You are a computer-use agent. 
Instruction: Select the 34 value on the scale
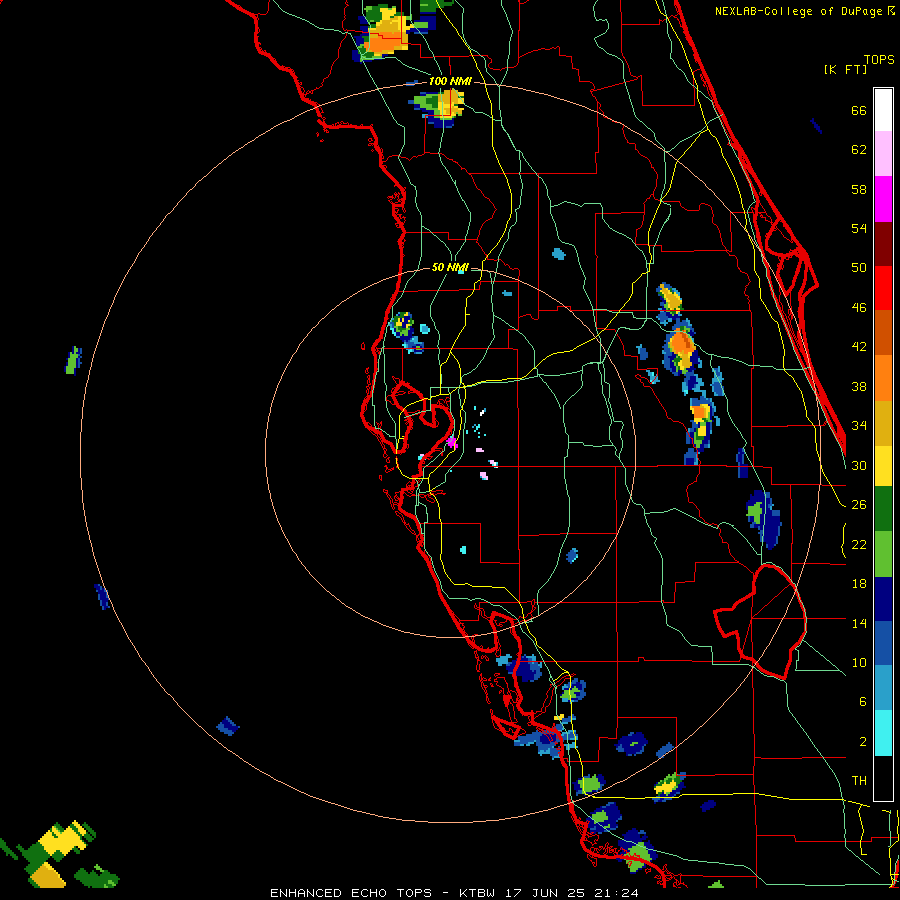[859, 426]
